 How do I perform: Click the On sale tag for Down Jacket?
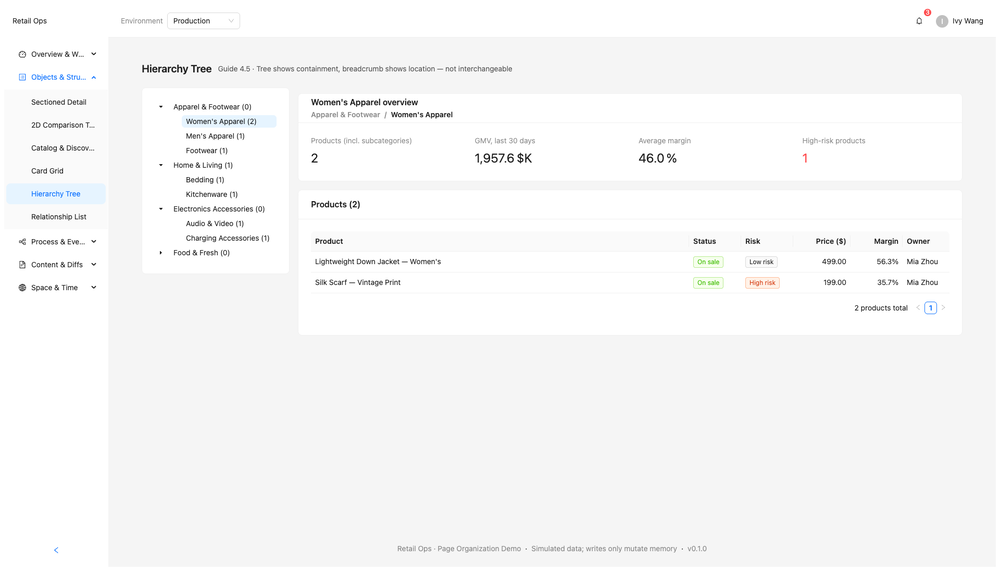point(708,262)
